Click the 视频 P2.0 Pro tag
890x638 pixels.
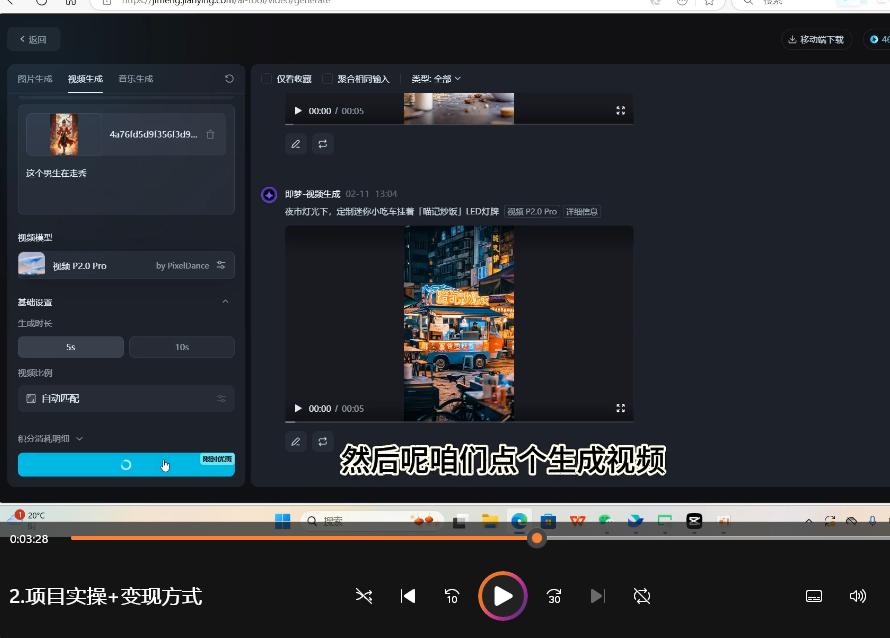[532, 212]
